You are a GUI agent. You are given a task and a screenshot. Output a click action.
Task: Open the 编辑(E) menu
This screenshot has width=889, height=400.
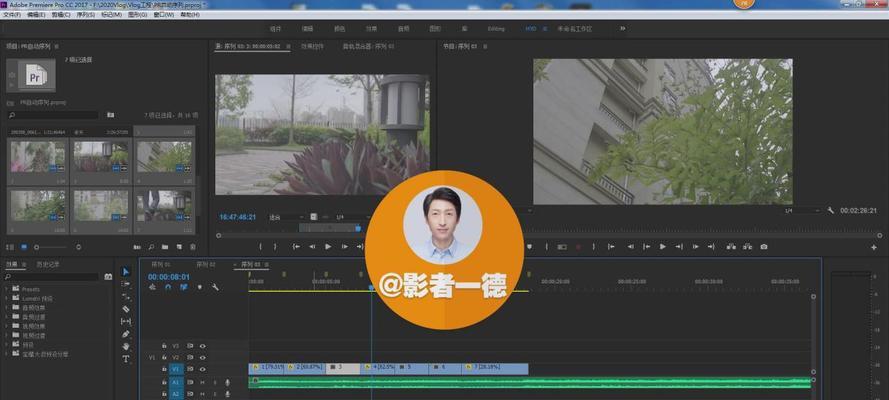point(36,14)
